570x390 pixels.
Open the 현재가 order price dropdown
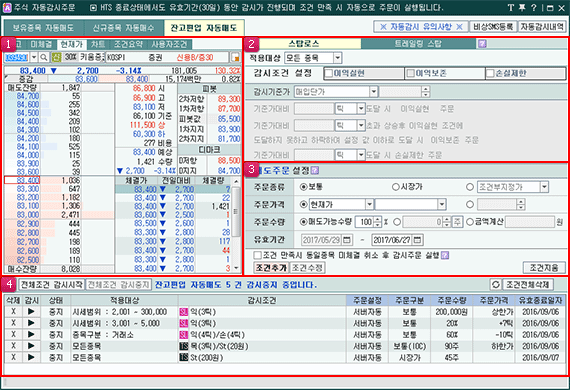tap(369, 204)
